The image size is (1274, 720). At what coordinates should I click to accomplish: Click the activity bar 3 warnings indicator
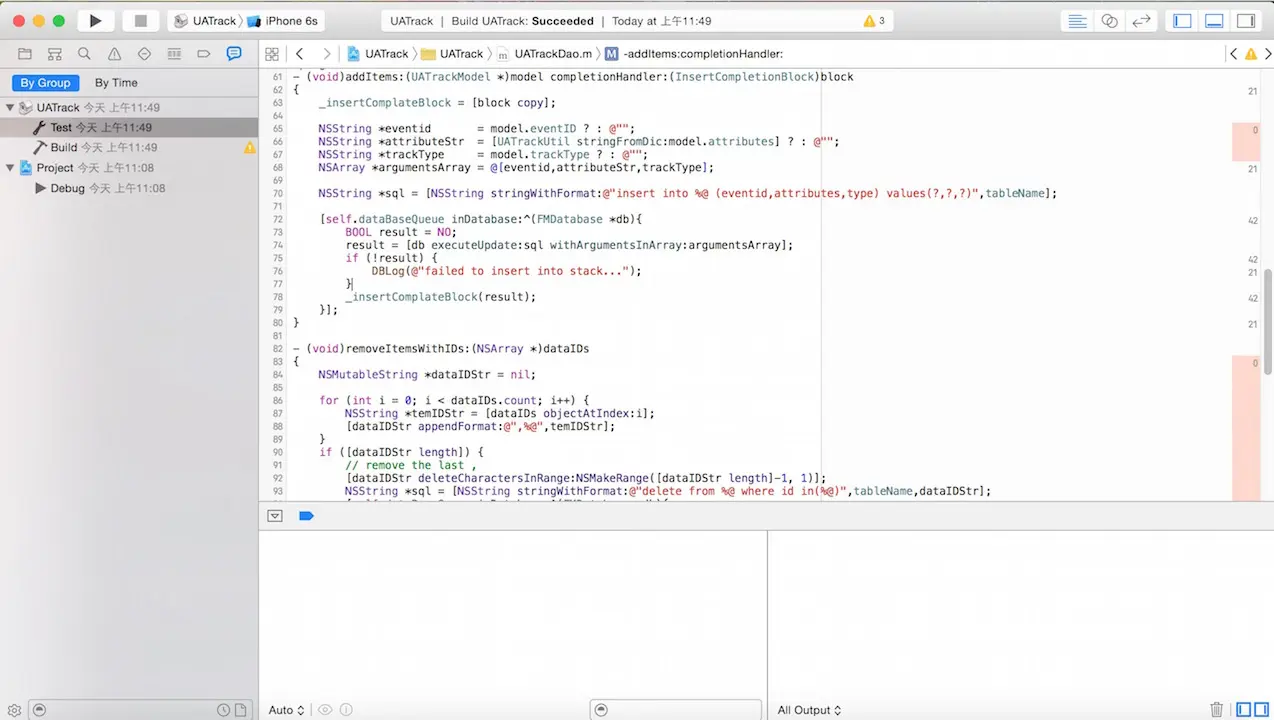pos(873,21)
